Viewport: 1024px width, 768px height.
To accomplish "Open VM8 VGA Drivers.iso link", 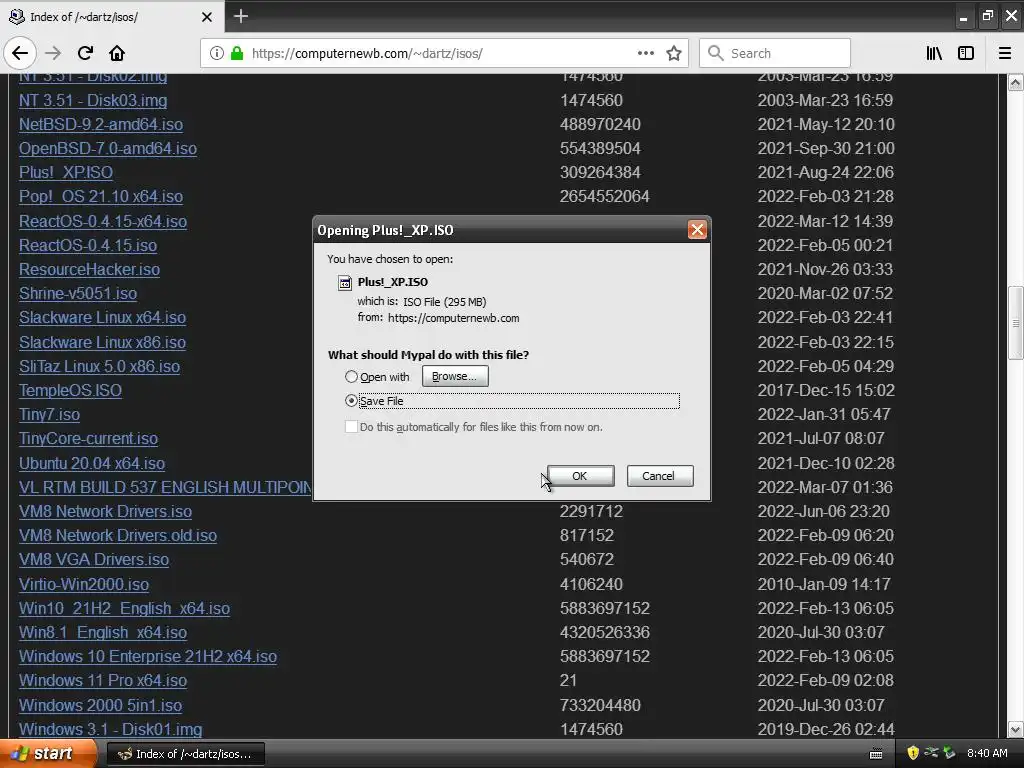I will tap(94, 560).
